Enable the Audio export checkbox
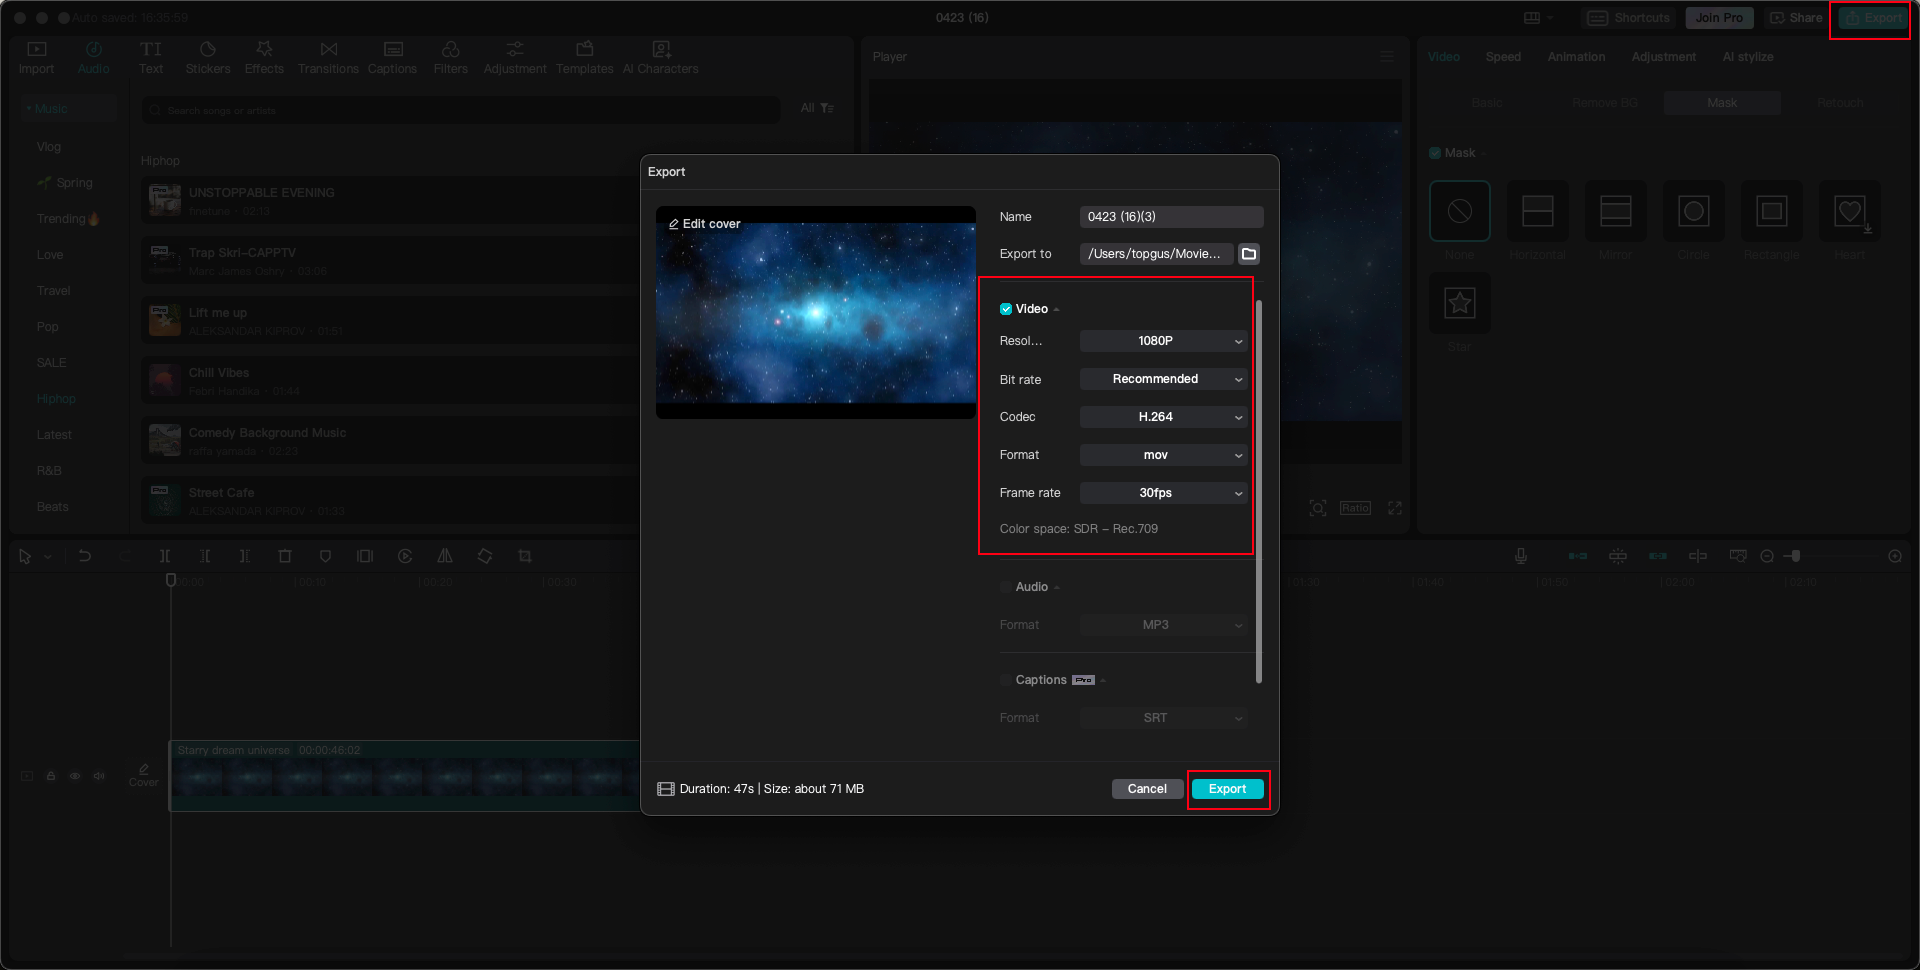This screenshot has width=1920, height=970. [1006, 587]
